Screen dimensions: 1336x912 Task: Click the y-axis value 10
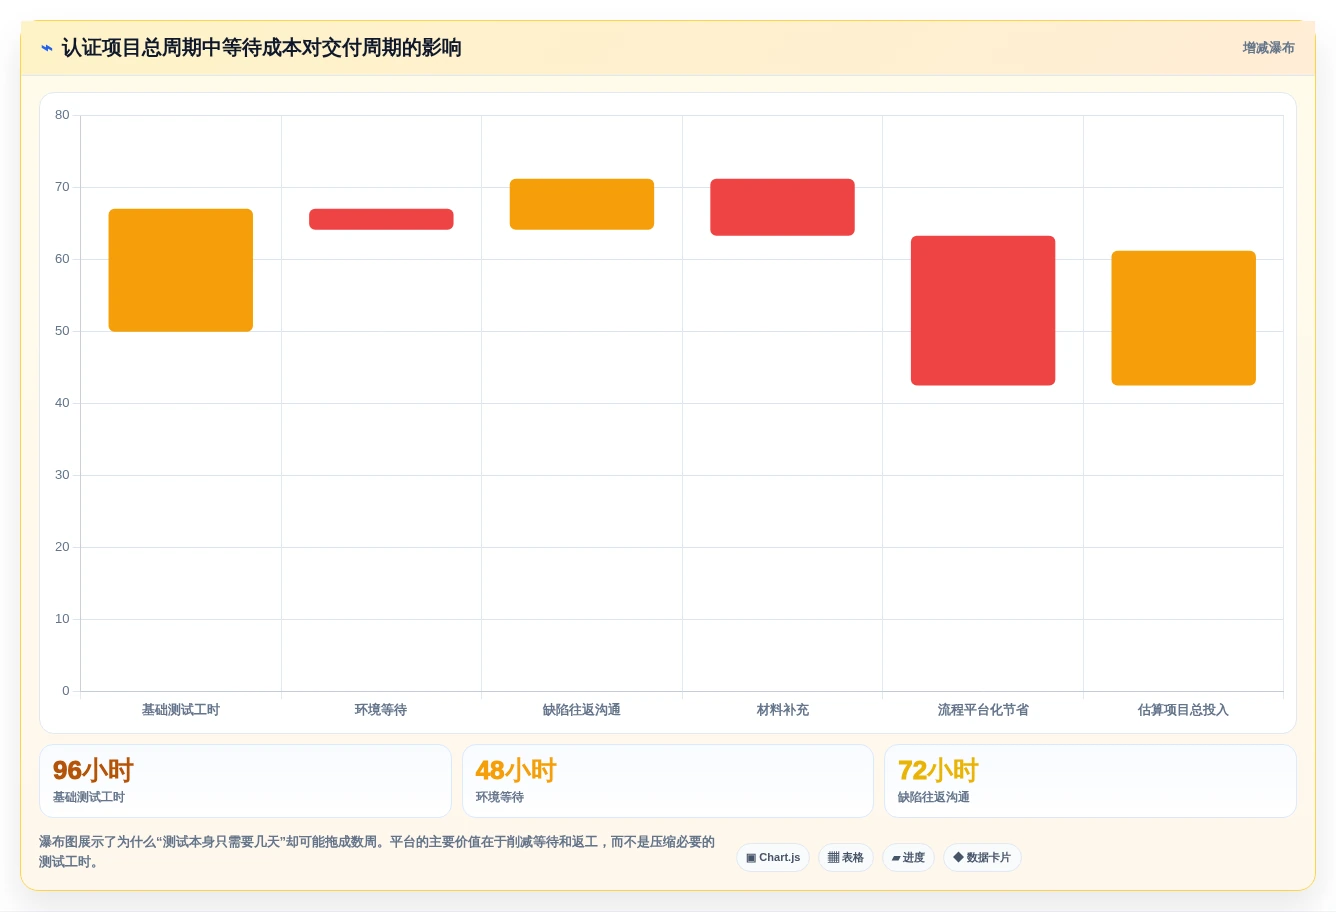62,619
